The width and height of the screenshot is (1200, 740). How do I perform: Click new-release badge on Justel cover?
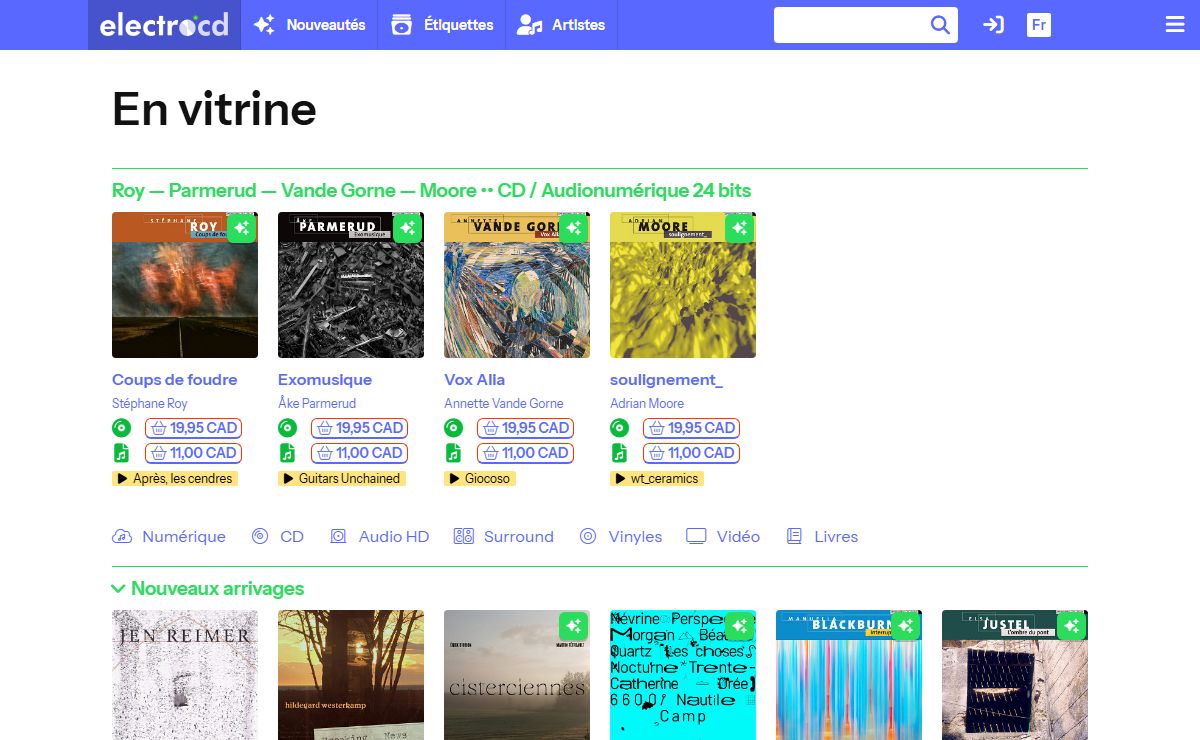(1071, 626)
